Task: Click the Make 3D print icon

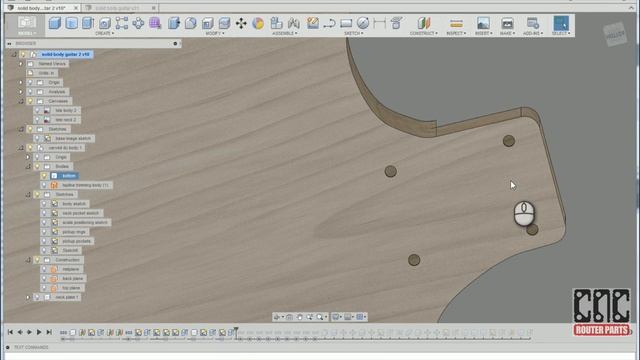Action: pos(507,23)
